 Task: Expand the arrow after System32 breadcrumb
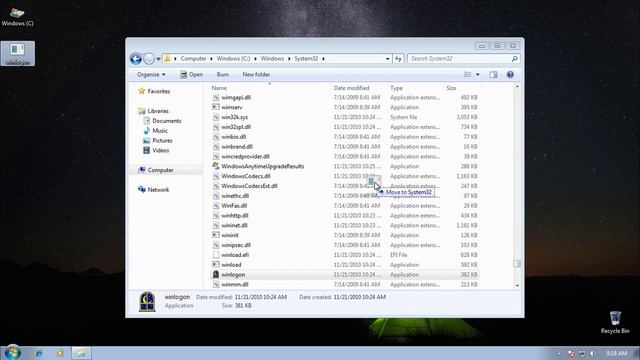click(x=323, y=59)
